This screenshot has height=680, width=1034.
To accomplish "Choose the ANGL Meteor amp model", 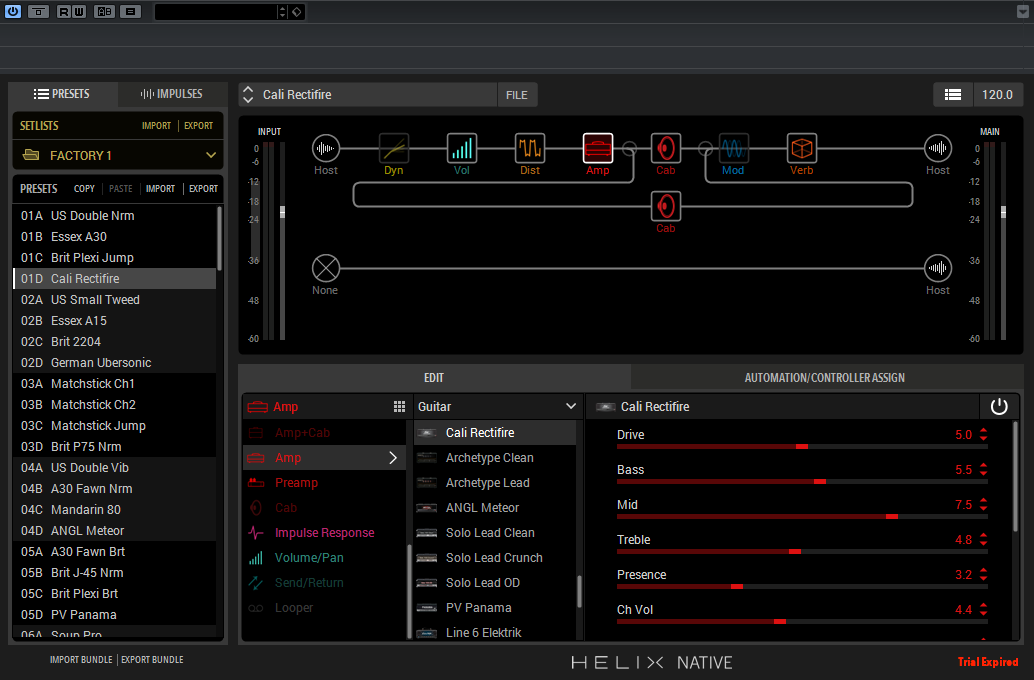I will pyautogui.click(x=495, y=508).
